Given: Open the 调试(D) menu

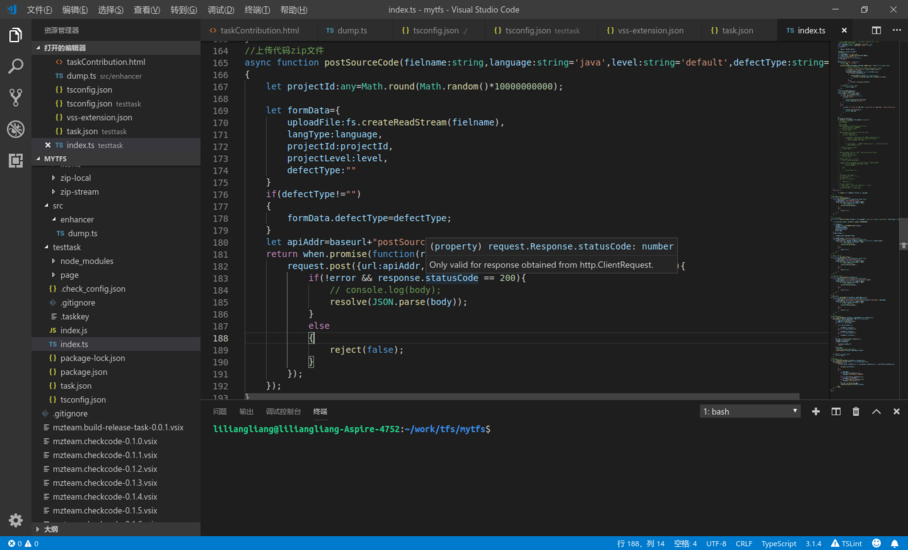Looking at the screenshot, I should pos(220,9).
